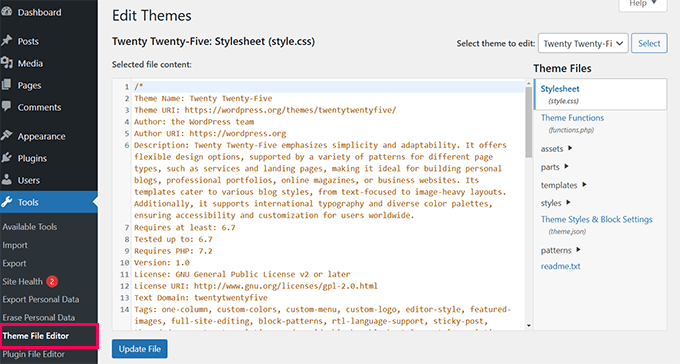The height and width of the screenshot is (364, 680).
Task: Select Theme File Editor submenu item
Action: (36, 336)
